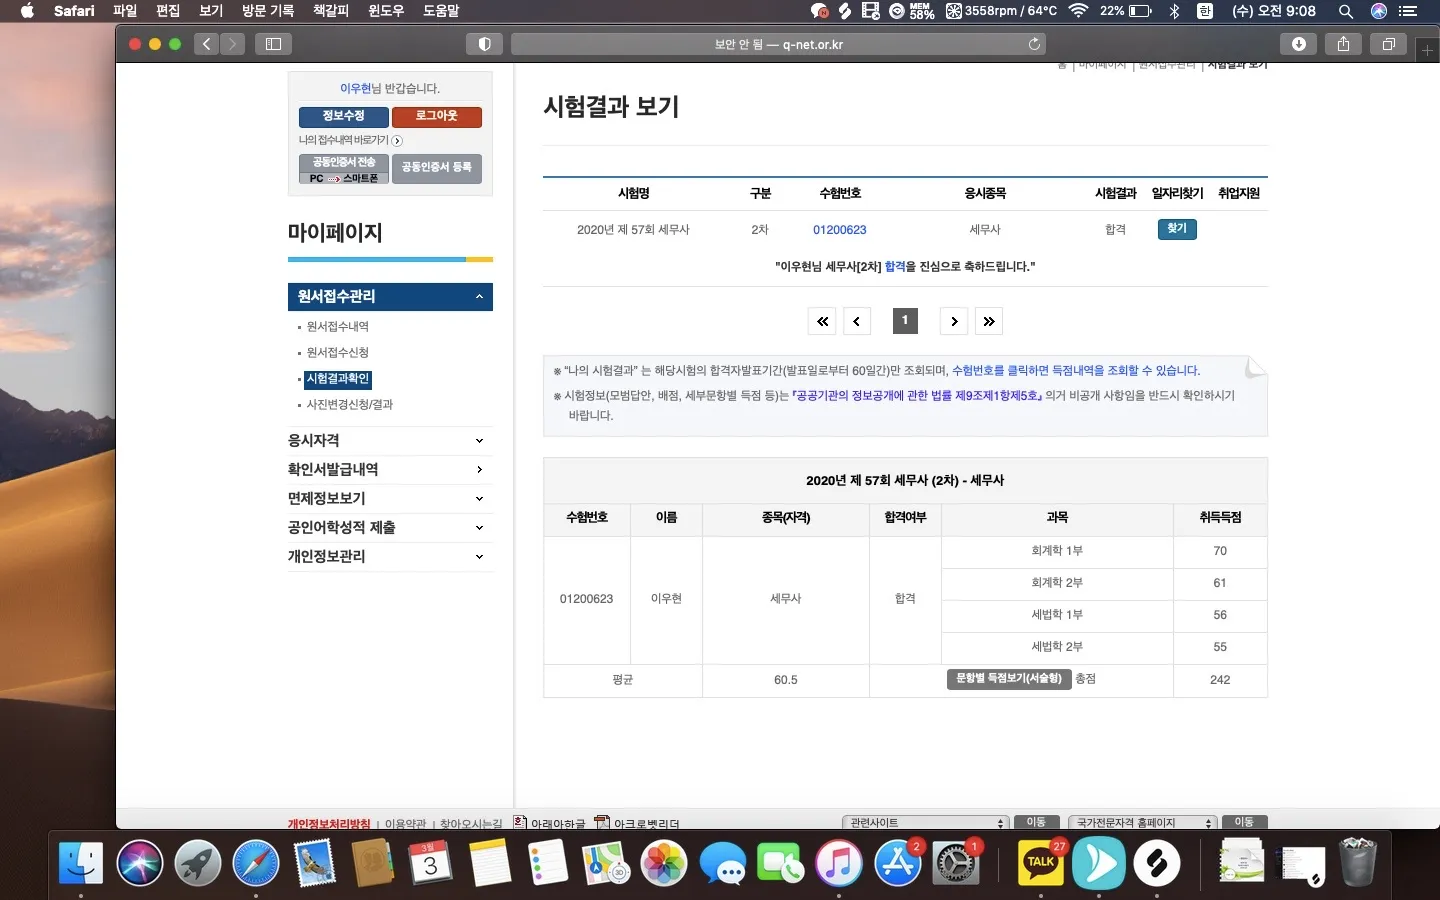Viewport: 1440px width, 900px height.
Task: Collapse the 원서접수관리 sidebar section
Action: click(x=390, y=297)
